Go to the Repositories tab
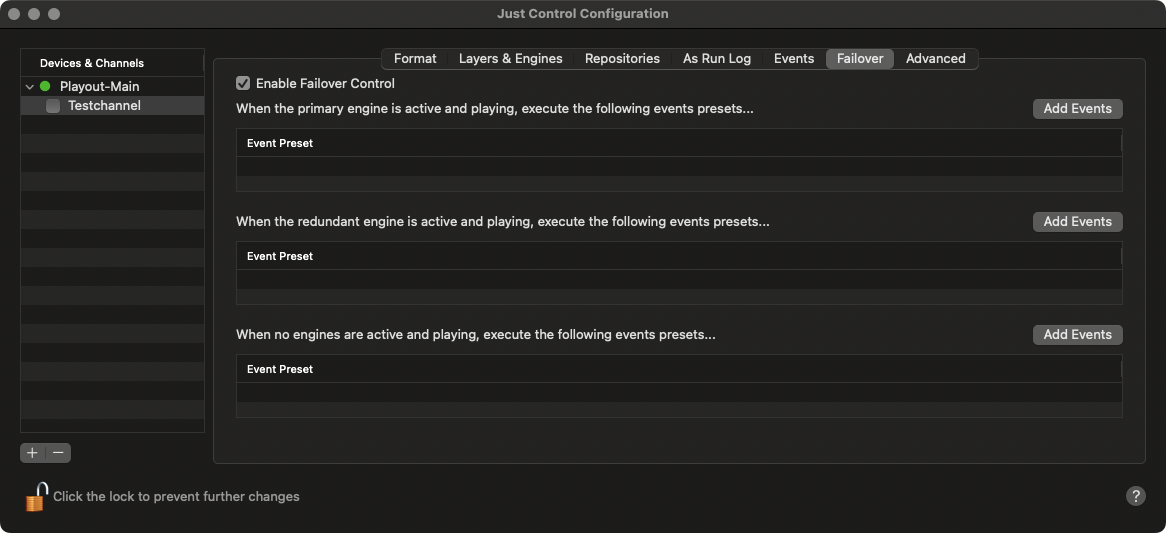The width and height of the screenshot is (1166, 533). [x=622, y=59]
